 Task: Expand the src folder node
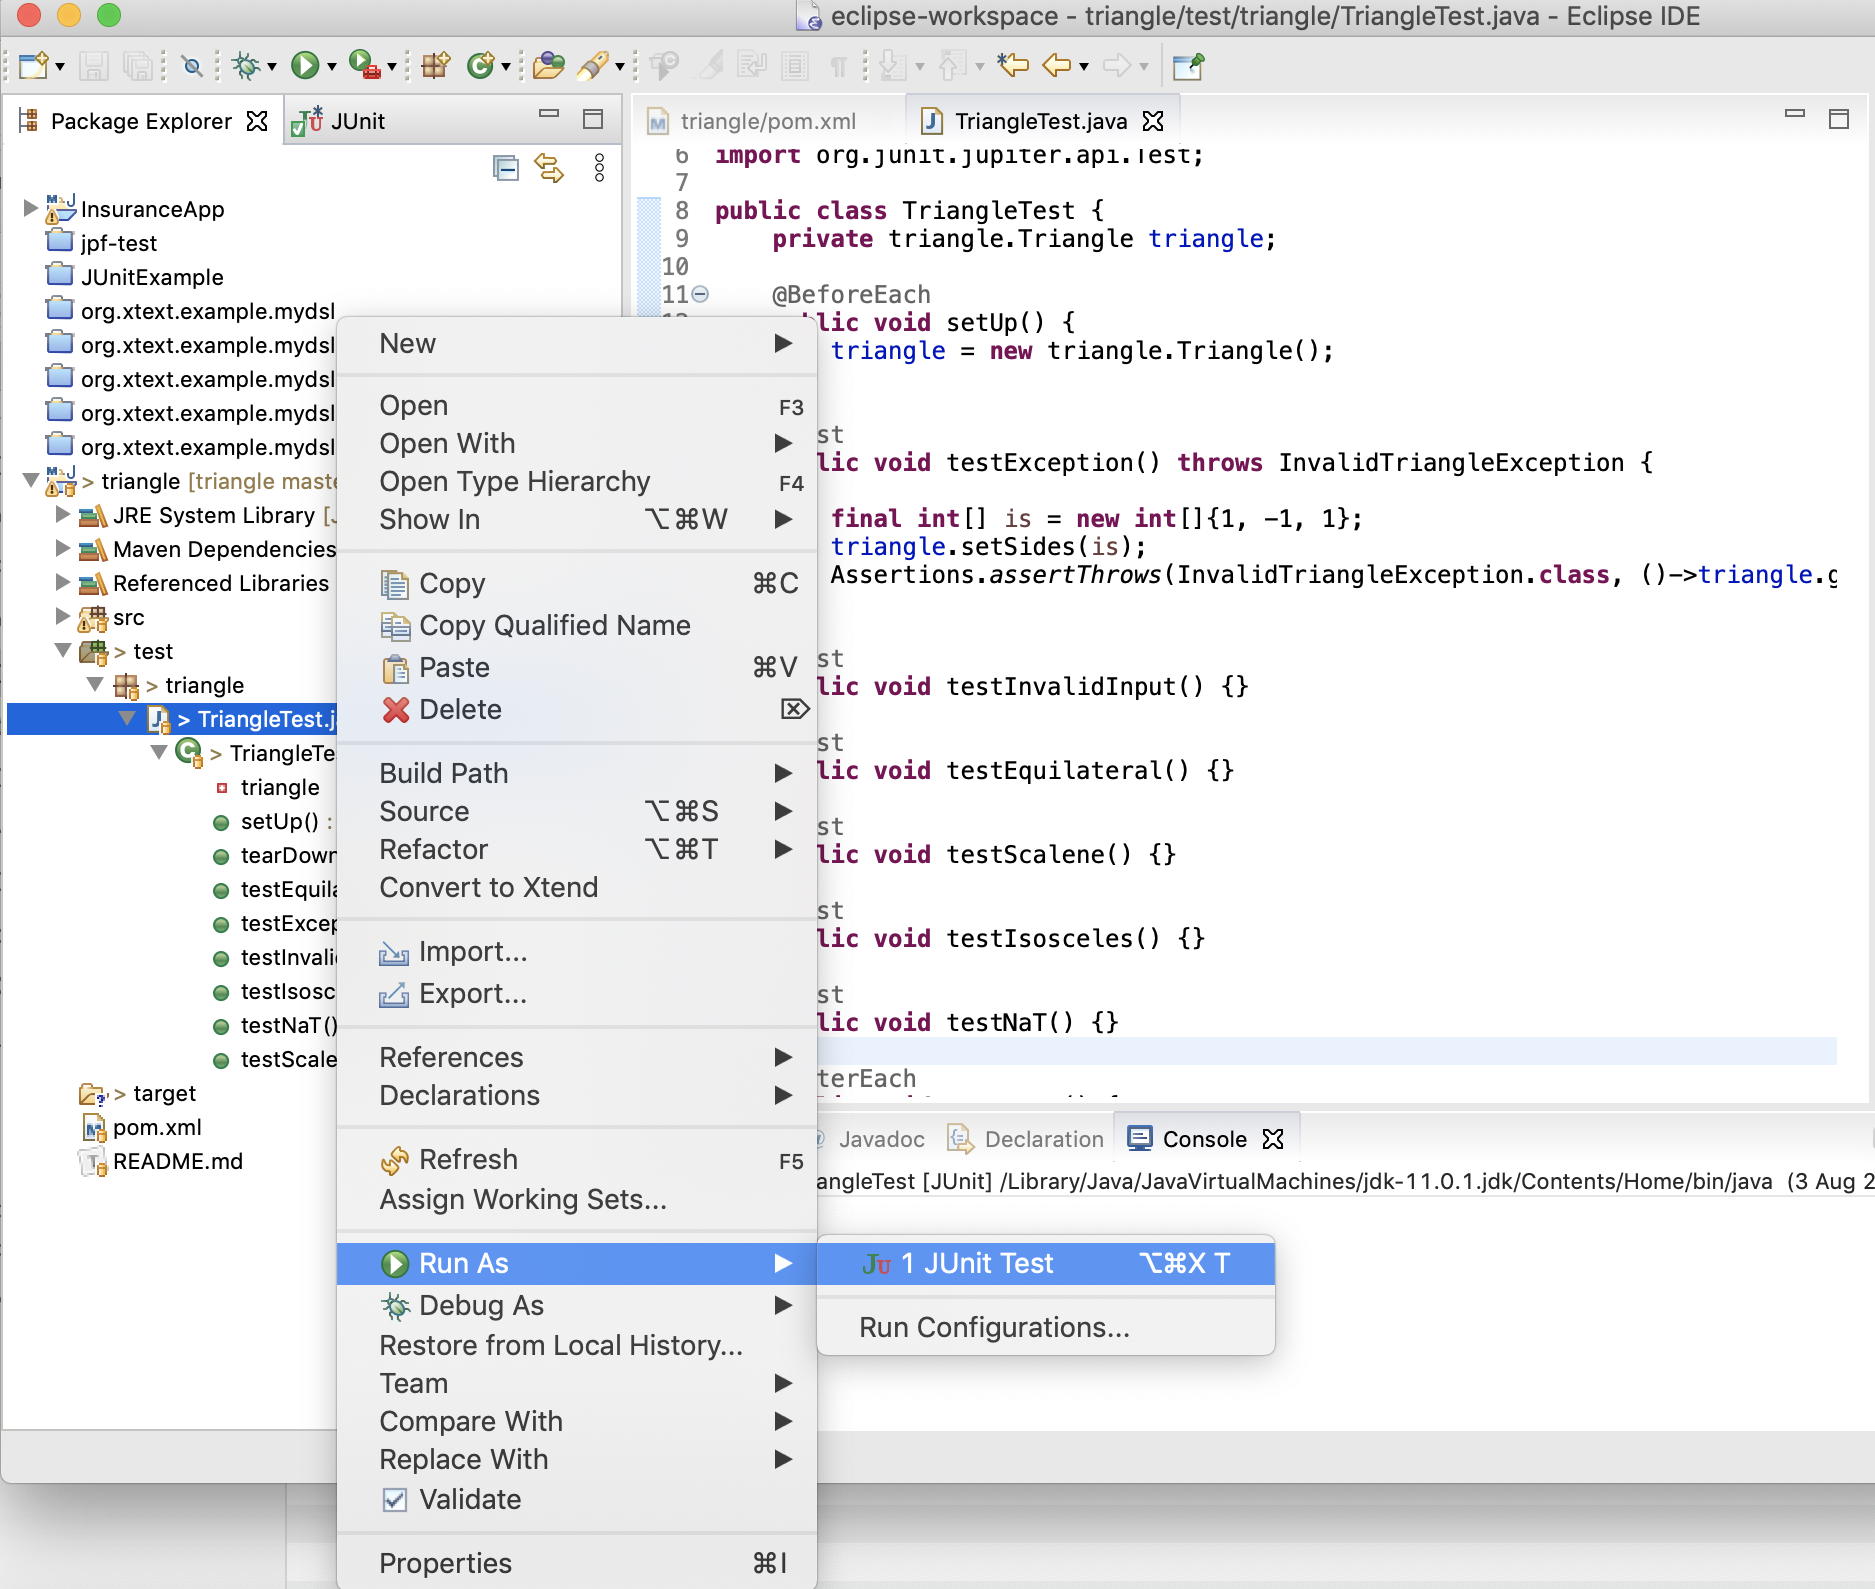(62, 616)
